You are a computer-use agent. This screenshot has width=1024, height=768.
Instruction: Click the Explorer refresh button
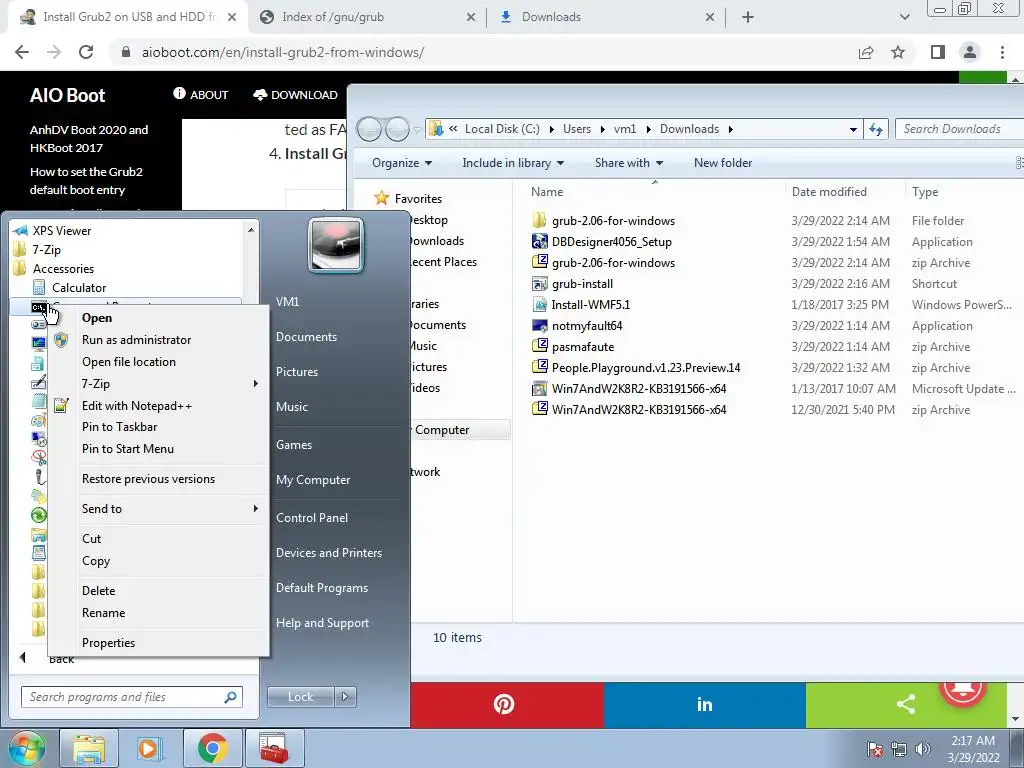(876, 129)
